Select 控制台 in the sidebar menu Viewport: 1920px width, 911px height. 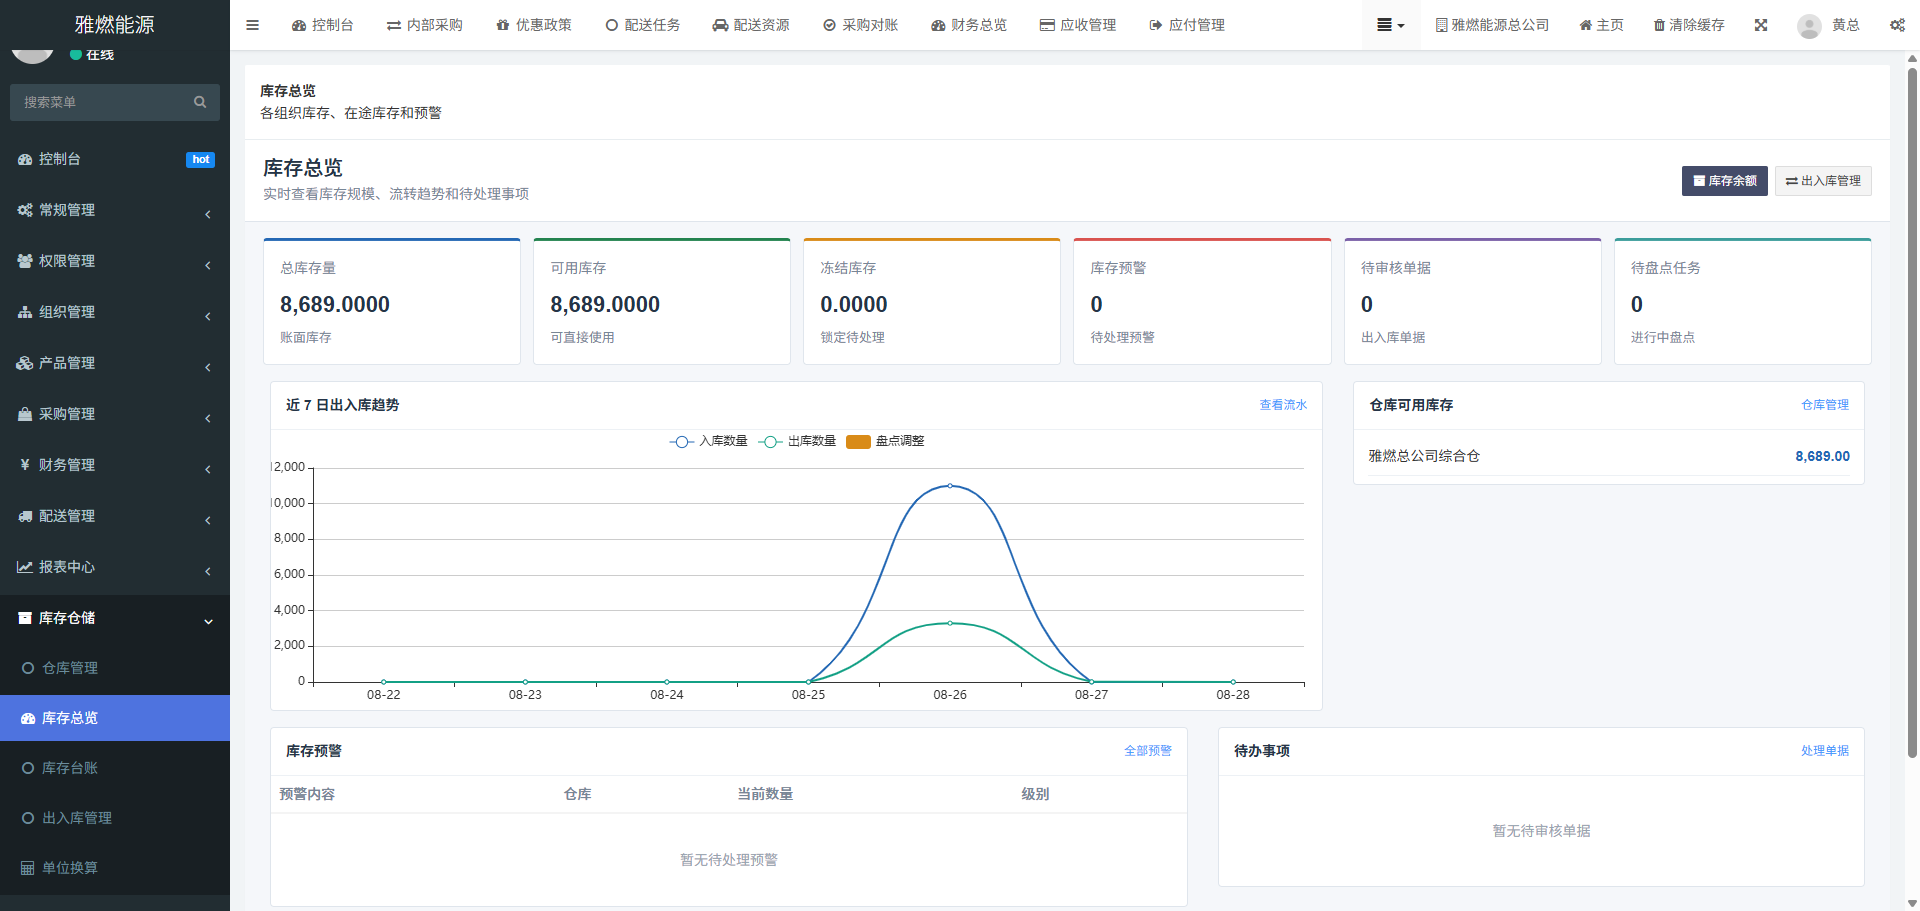[x=115, y=159]
